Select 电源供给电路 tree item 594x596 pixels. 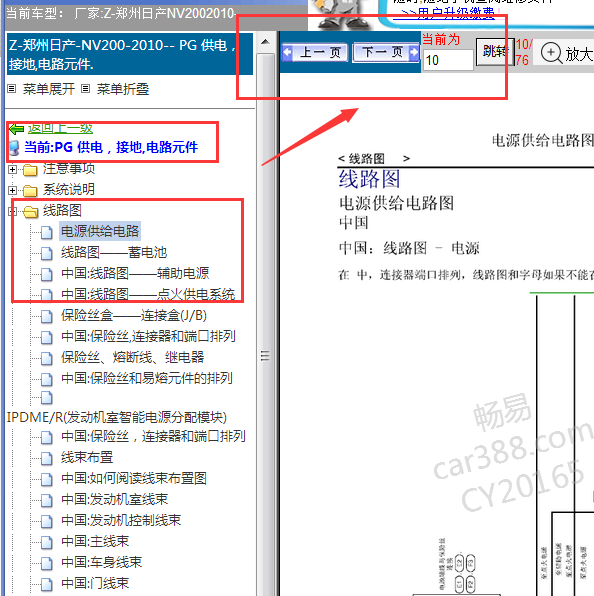[100, 231]
